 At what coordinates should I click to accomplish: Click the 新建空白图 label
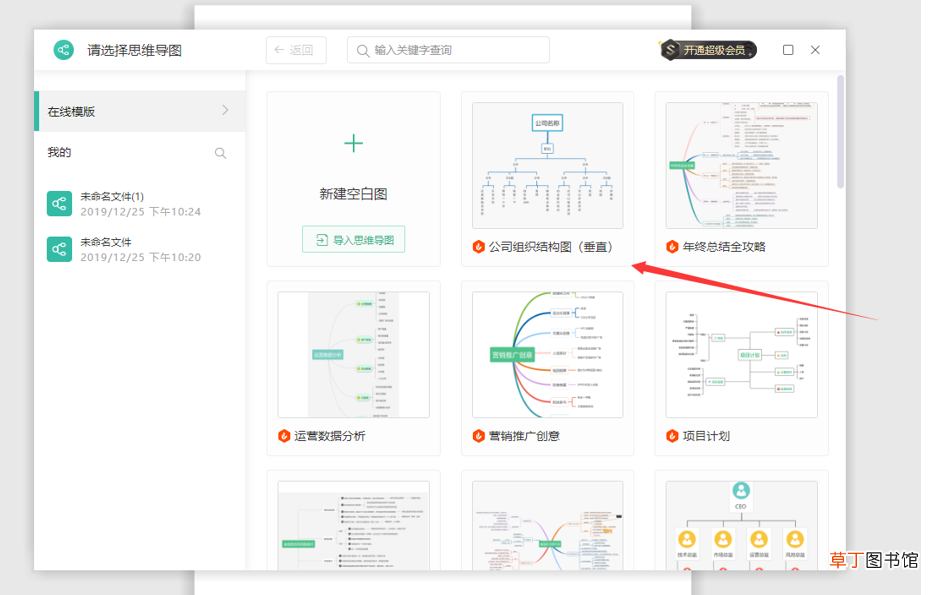[x=354, y=194]
